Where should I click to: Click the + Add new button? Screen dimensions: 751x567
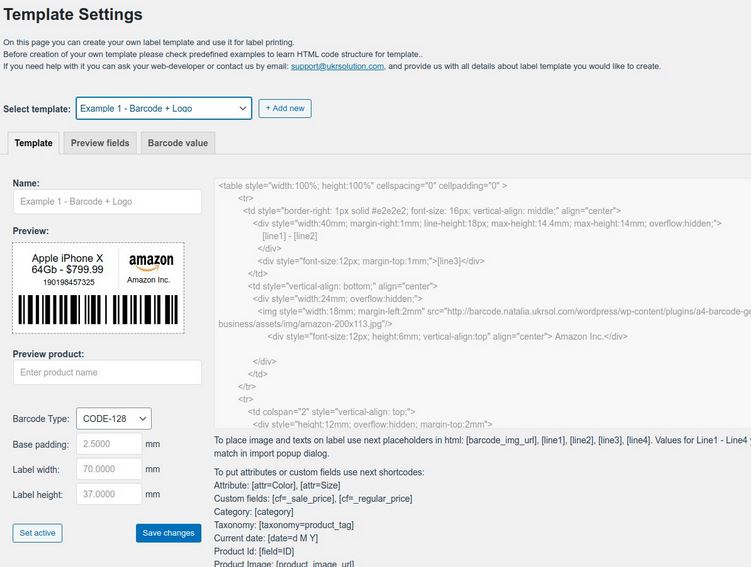tap(285, 108)
